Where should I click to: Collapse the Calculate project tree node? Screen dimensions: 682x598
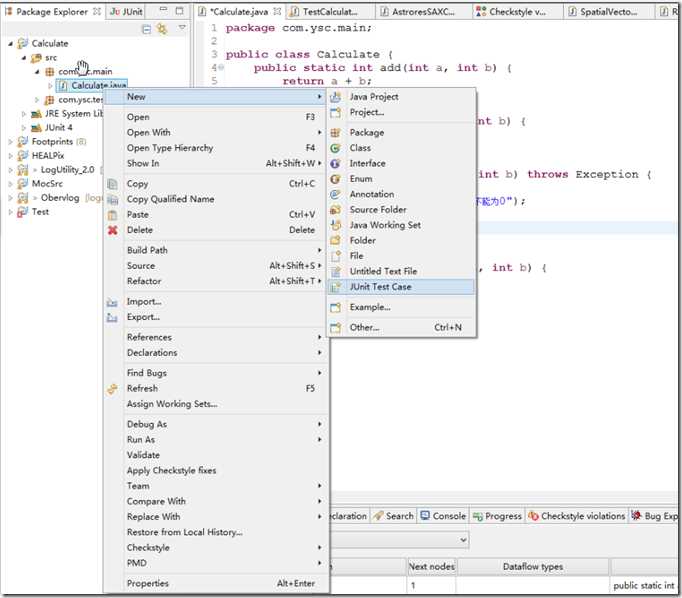pos(9,44)
